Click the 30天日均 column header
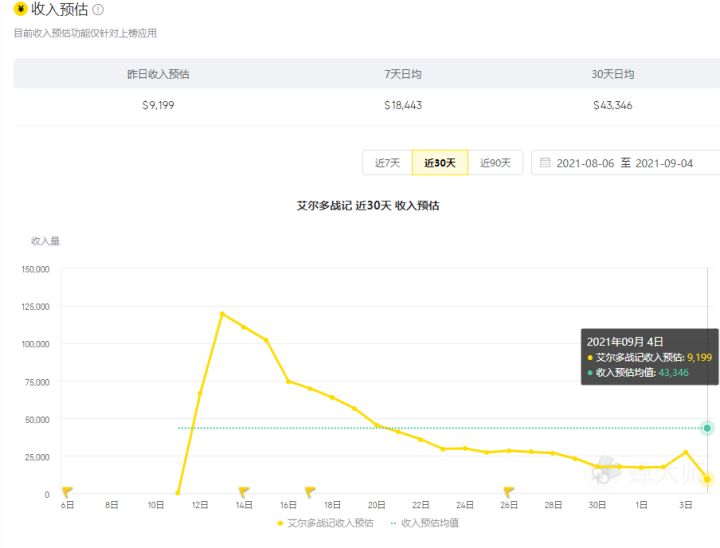 click(x=613, y=74)
